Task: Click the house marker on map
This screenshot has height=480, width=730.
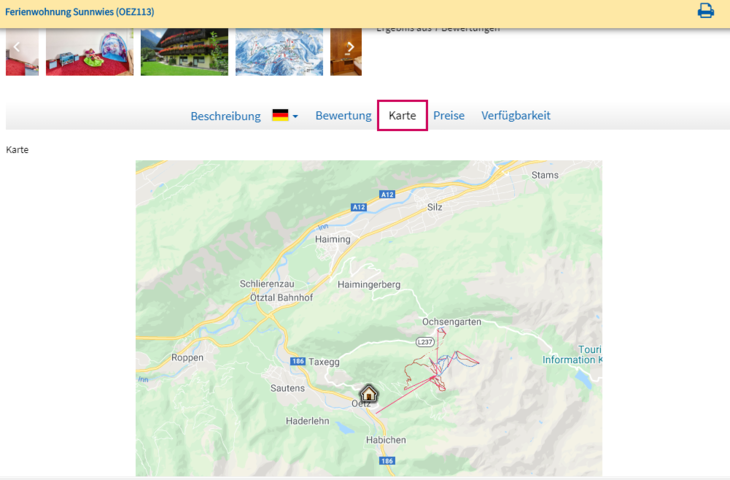Action: pos(369,394)
